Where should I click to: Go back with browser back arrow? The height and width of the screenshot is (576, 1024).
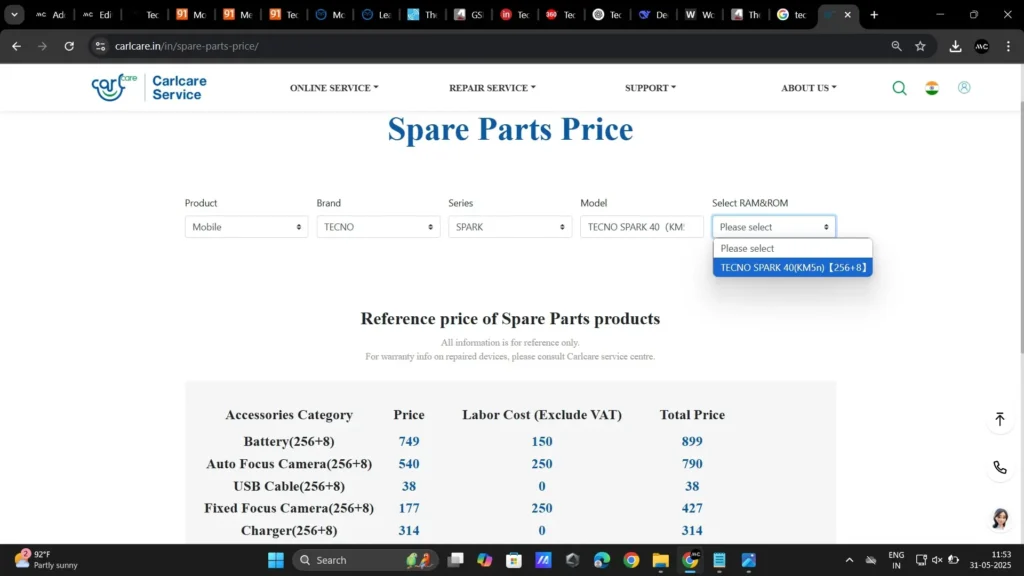click(16, 46)
